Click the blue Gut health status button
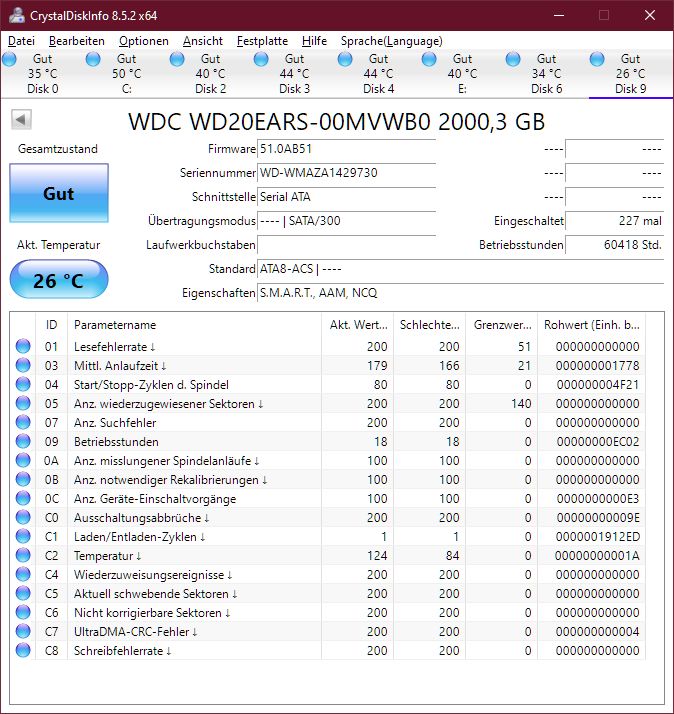This screenshot has width=674, height=714. click(59, 193)
